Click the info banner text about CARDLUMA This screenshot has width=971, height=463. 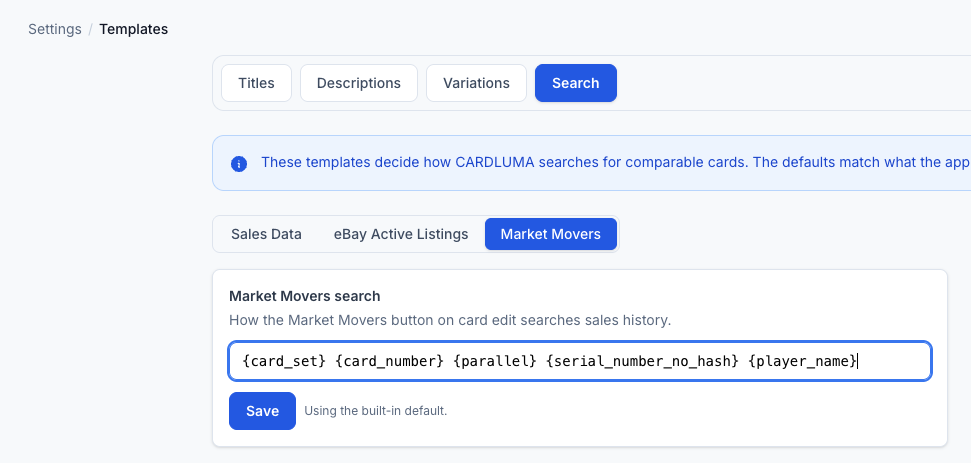point(616,162)
